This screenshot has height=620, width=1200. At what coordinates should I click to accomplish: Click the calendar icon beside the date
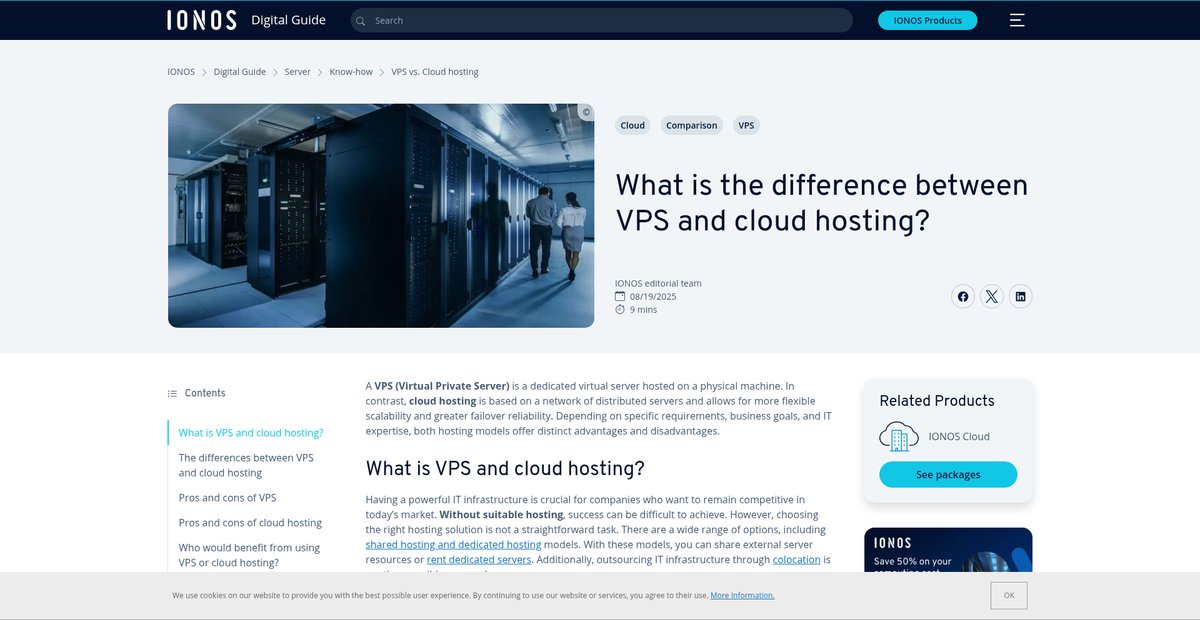620,297
